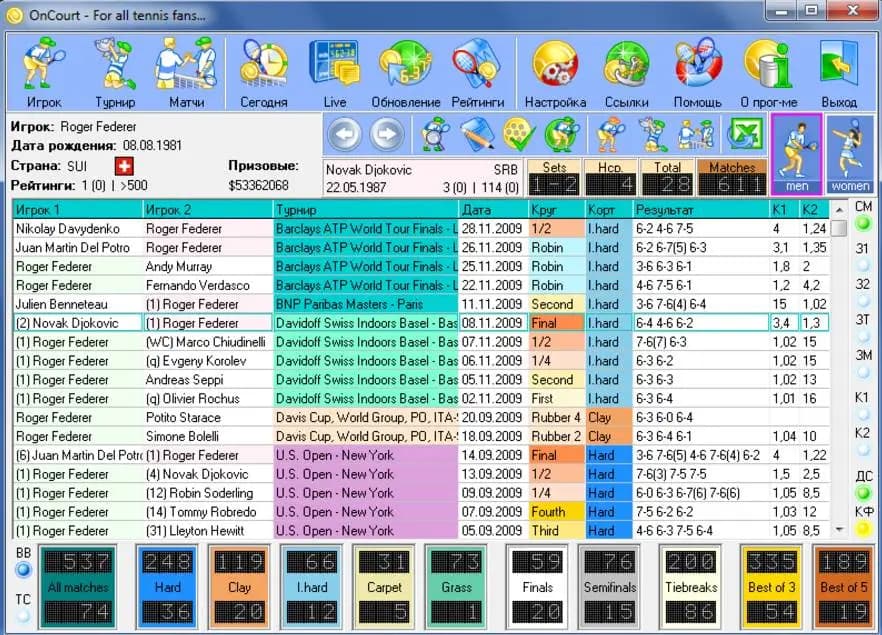Go back with left arrow button

coord(344,134)
